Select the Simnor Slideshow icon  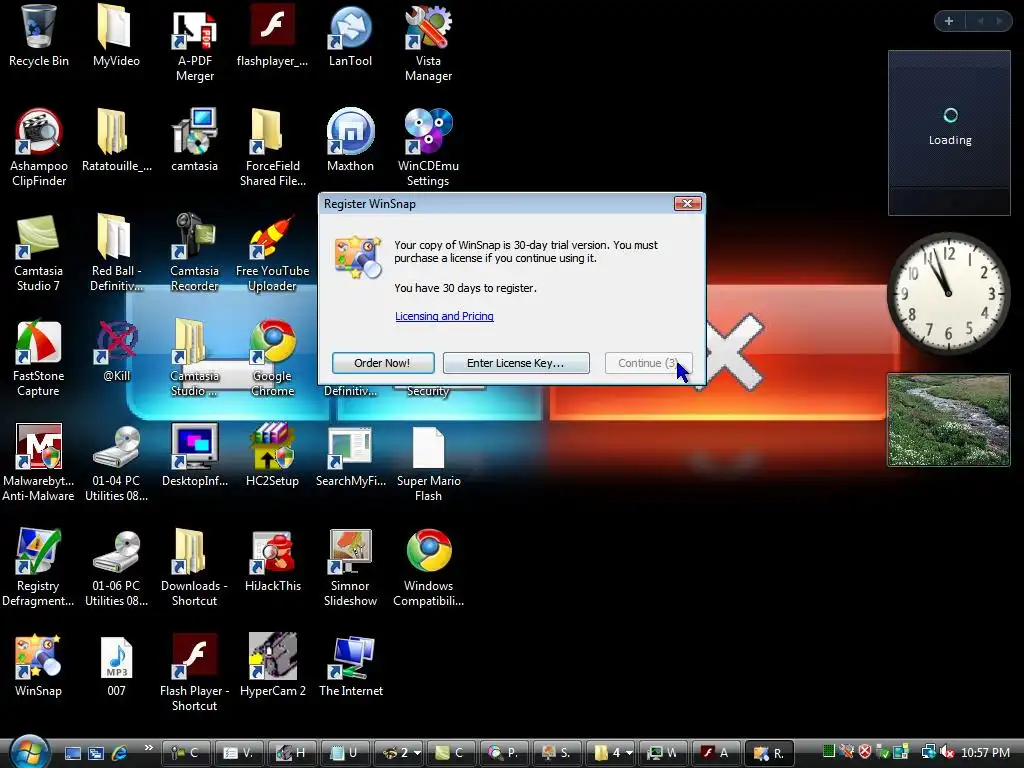point(350,552)
